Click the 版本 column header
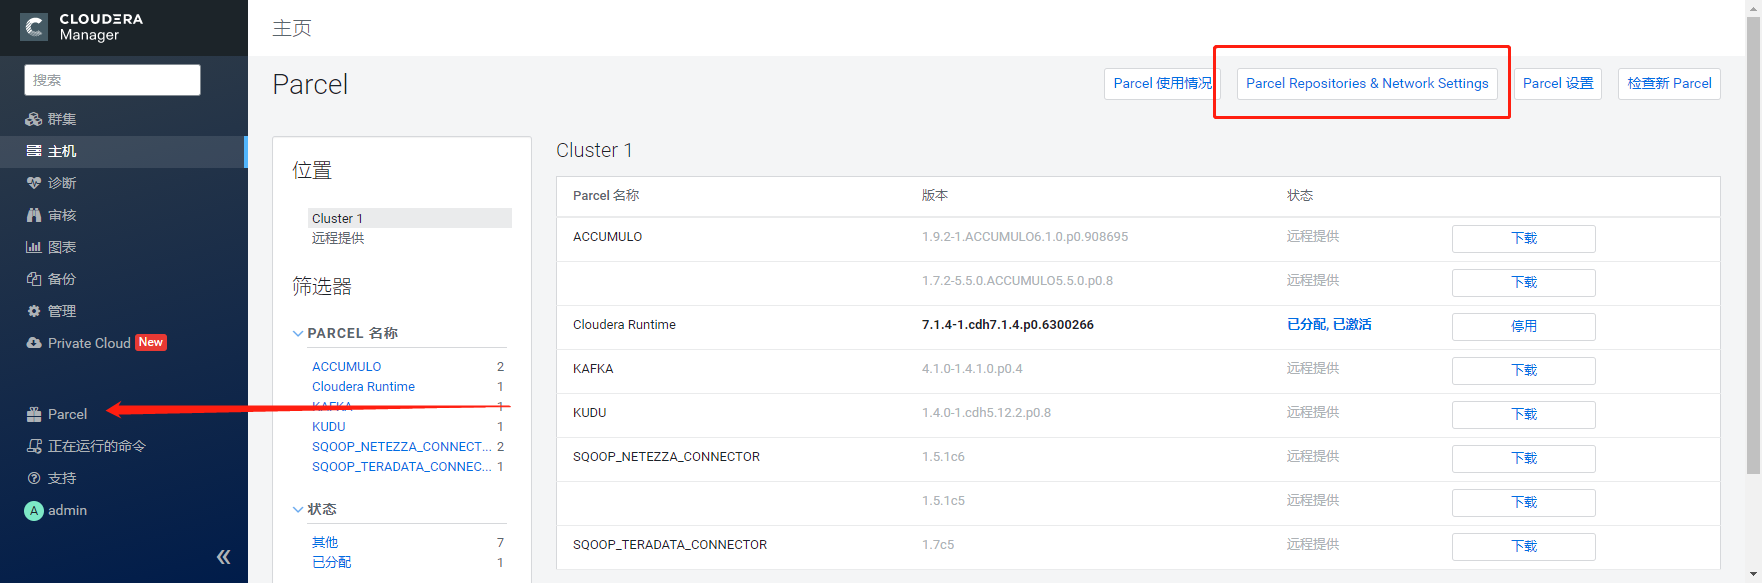This screenshot has width=1762, height=583. 935,196
